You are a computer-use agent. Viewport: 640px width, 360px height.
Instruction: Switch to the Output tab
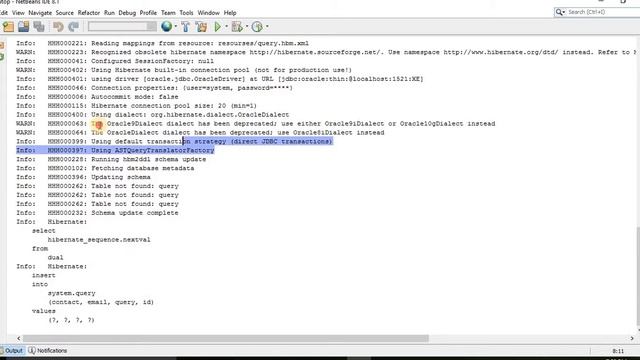(13, 351)
